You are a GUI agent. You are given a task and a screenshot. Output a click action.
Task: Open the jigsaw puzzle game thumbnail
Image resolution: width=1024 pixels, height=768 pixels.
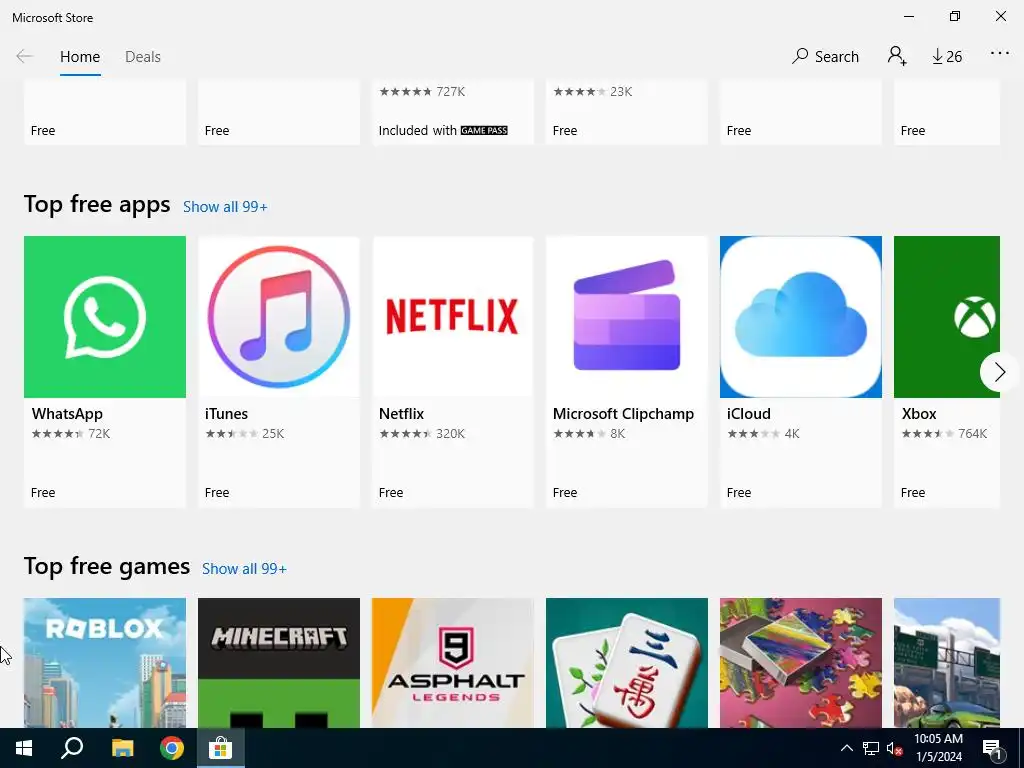(801, 663)
